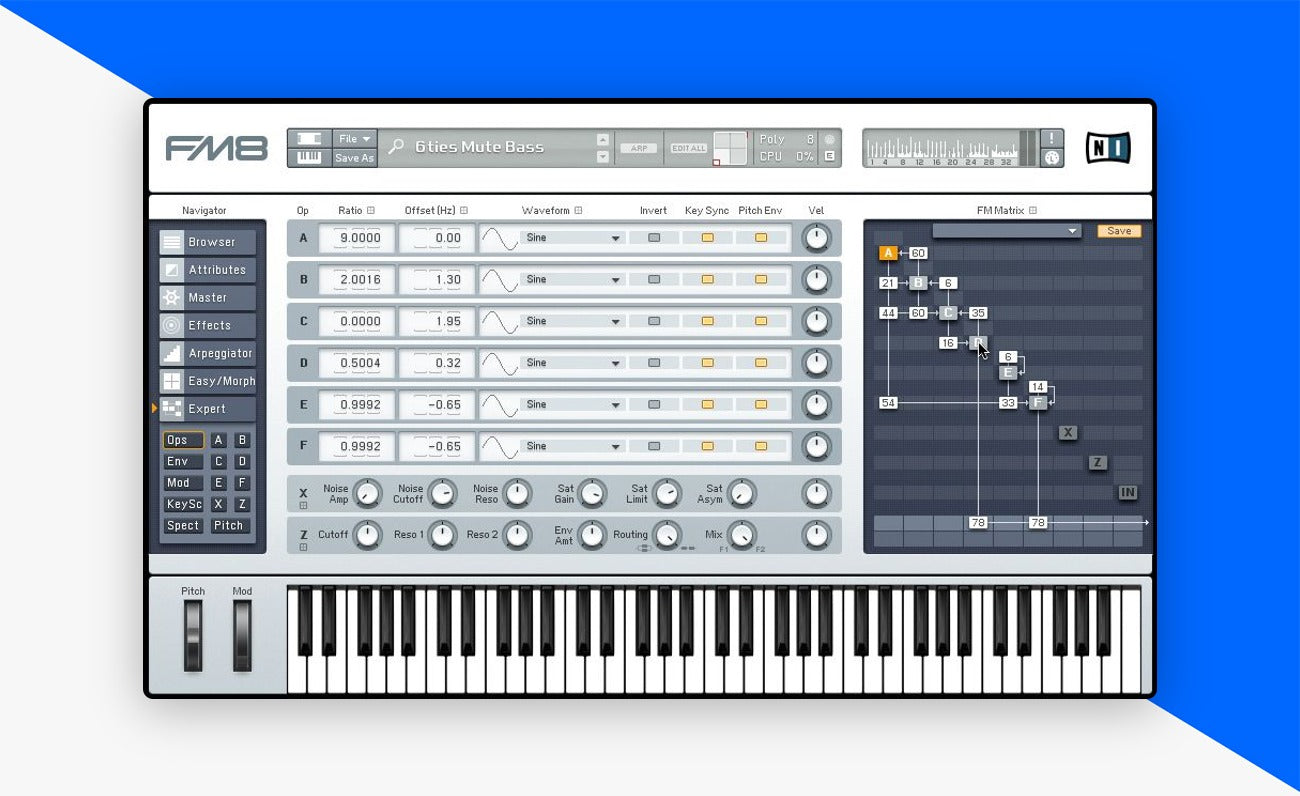Expand the small box next to Ratio header
The height and width of the screenshot is (796, 1300).
(371, 211)
